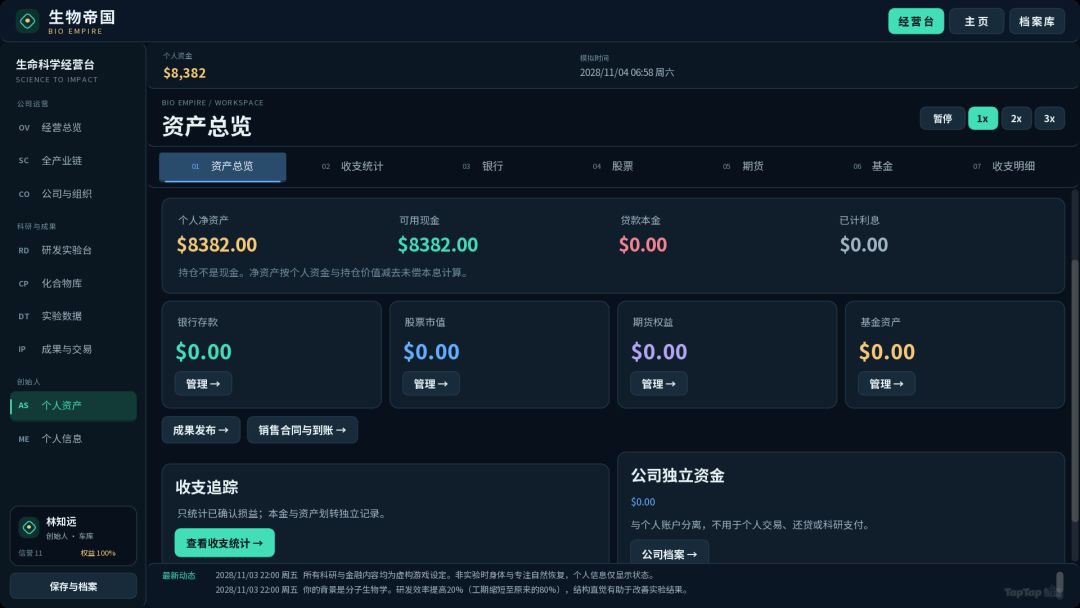The height and width of the screenshot is (608, 1080).
Task: Open 个人信息 in the sidebar
Action: pos(73,439)
